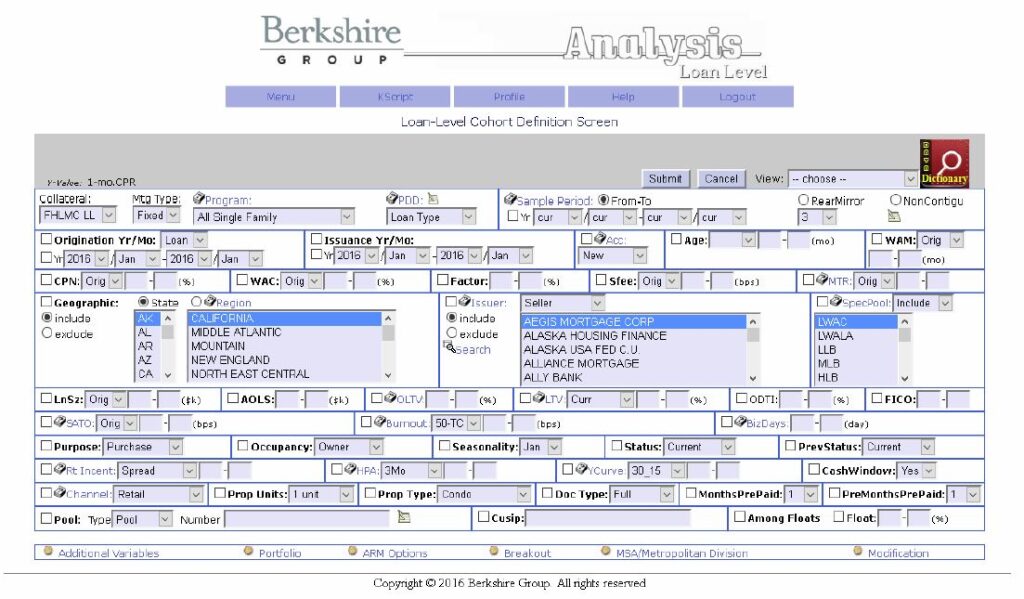Open the Profile navigation tab

[x=509, y=97]
